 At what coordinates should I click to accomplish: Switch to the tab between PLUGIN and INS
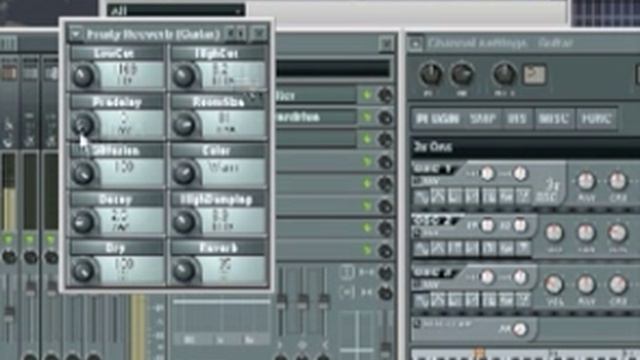click(483, 119)
